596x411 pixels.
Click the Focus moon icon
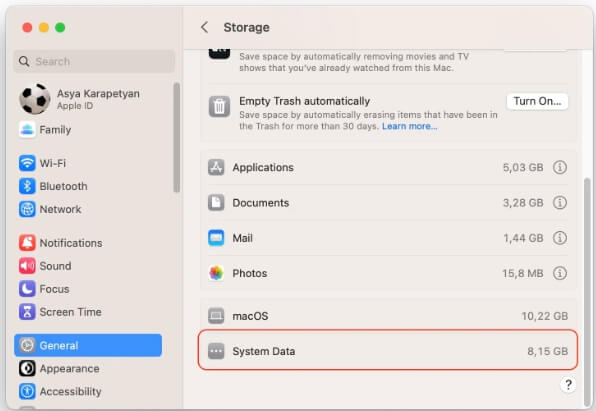point(27,289)
